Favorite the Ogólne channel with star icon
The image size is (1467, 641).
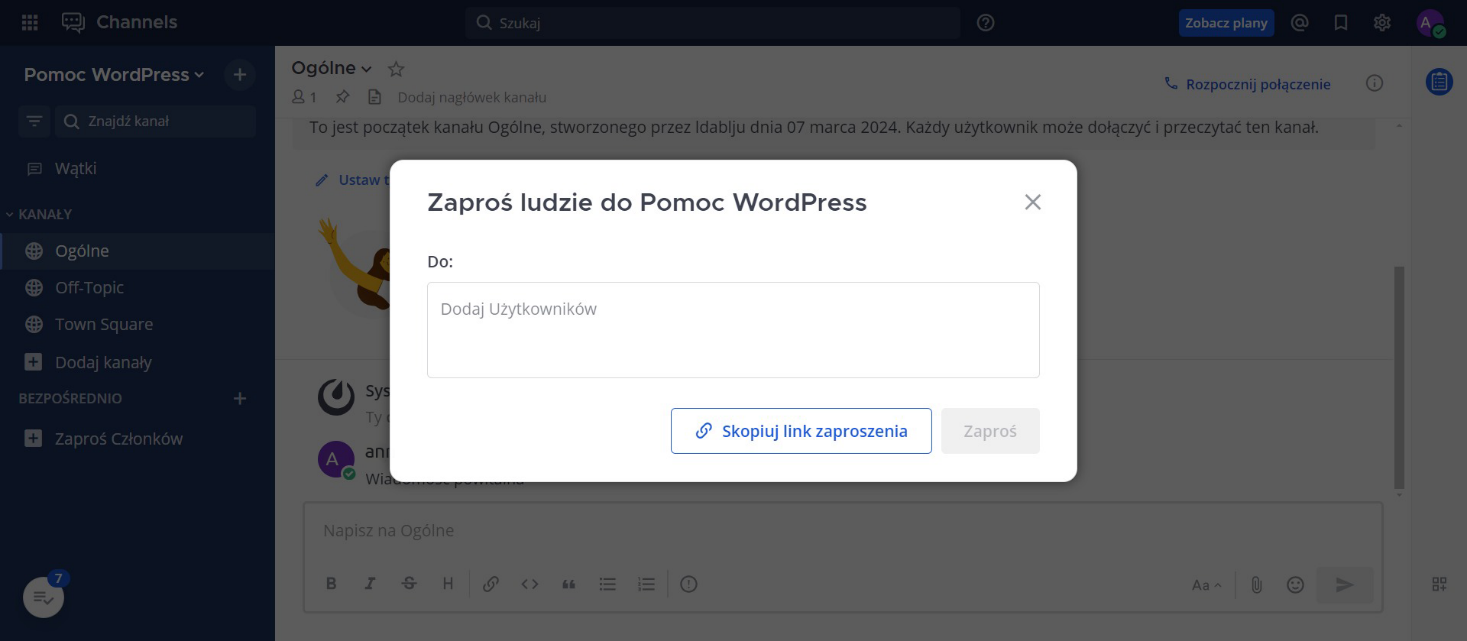396,69
